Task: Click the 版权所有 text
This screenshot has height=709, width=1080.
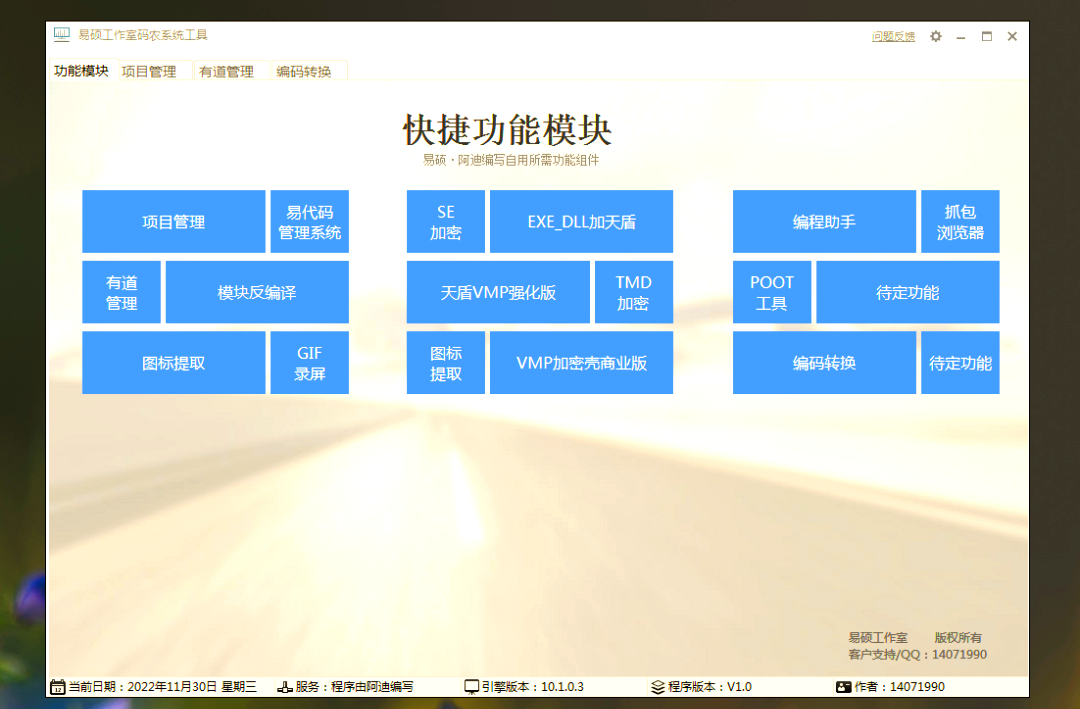Action: 958,637
